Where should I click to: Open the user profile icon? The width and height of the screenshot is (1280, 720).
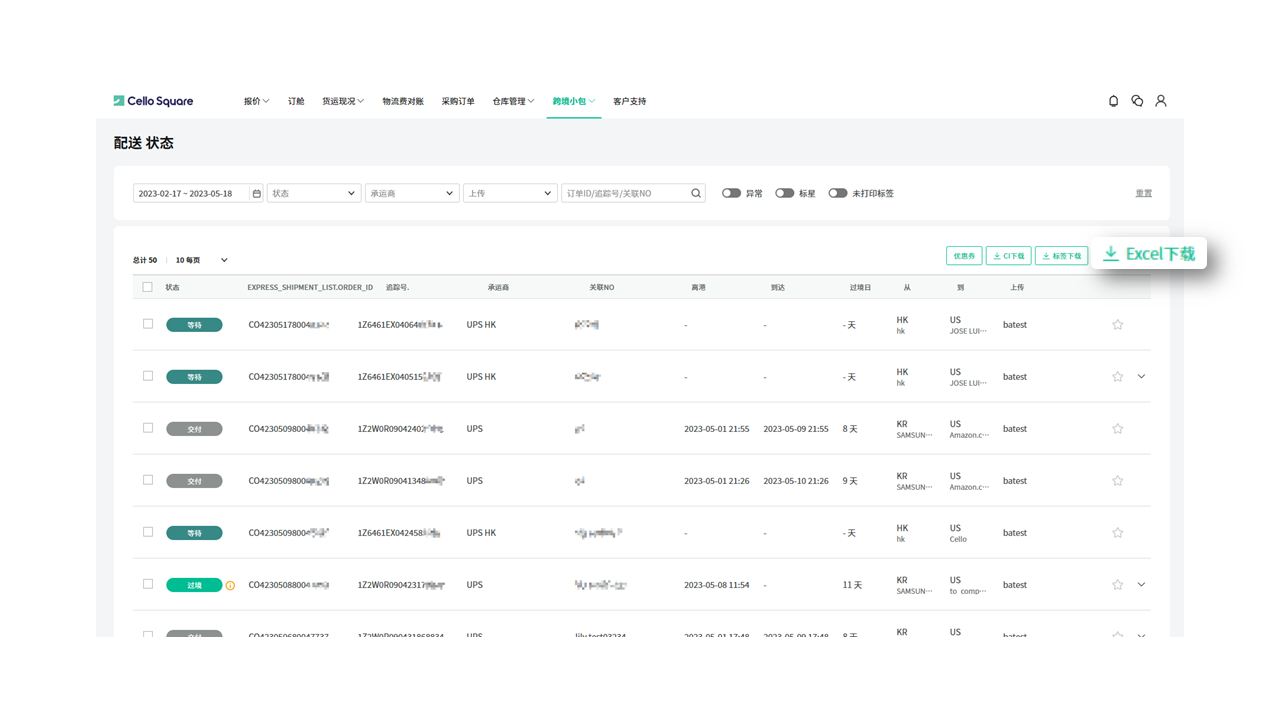pos(1161,101)
